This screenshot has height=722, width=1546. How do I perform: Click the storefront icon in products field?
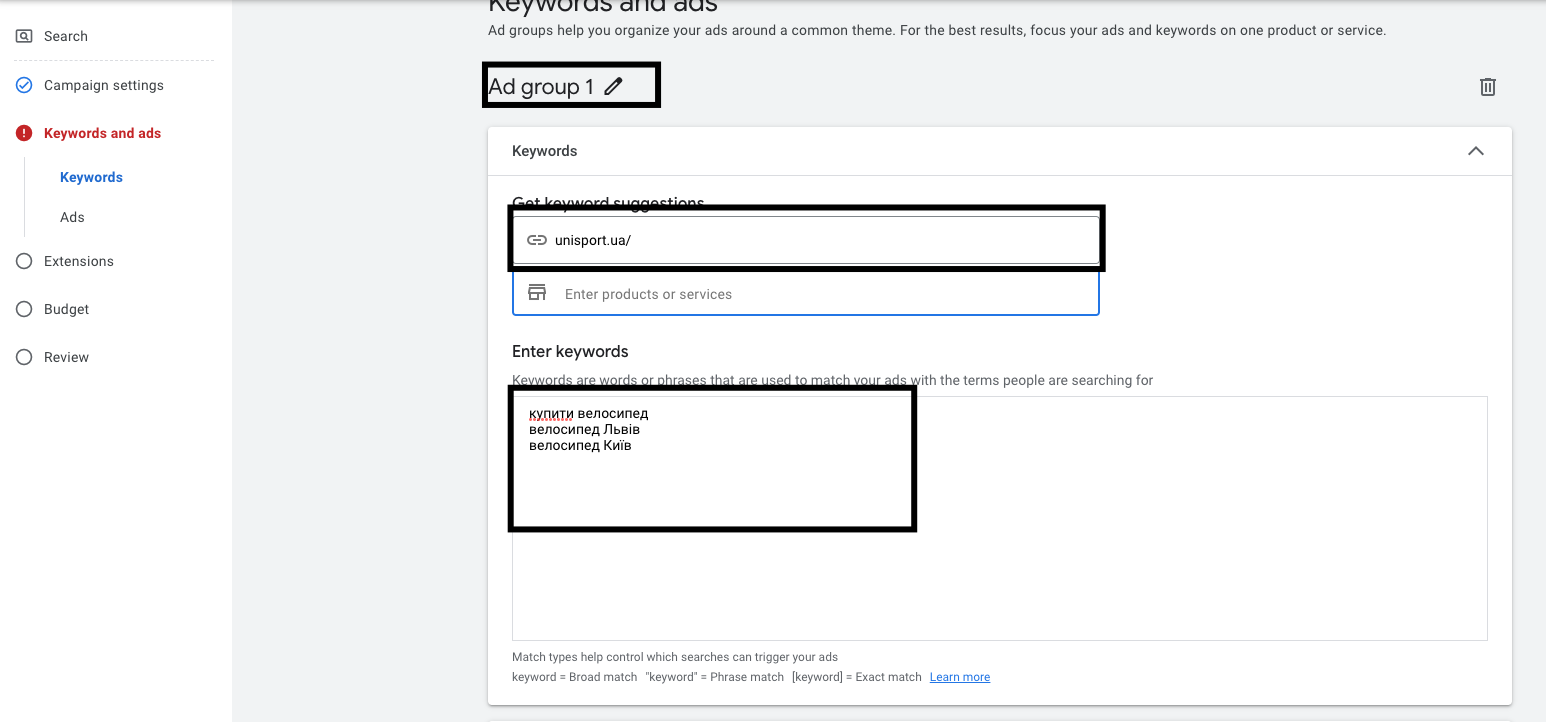coord(537,293)
